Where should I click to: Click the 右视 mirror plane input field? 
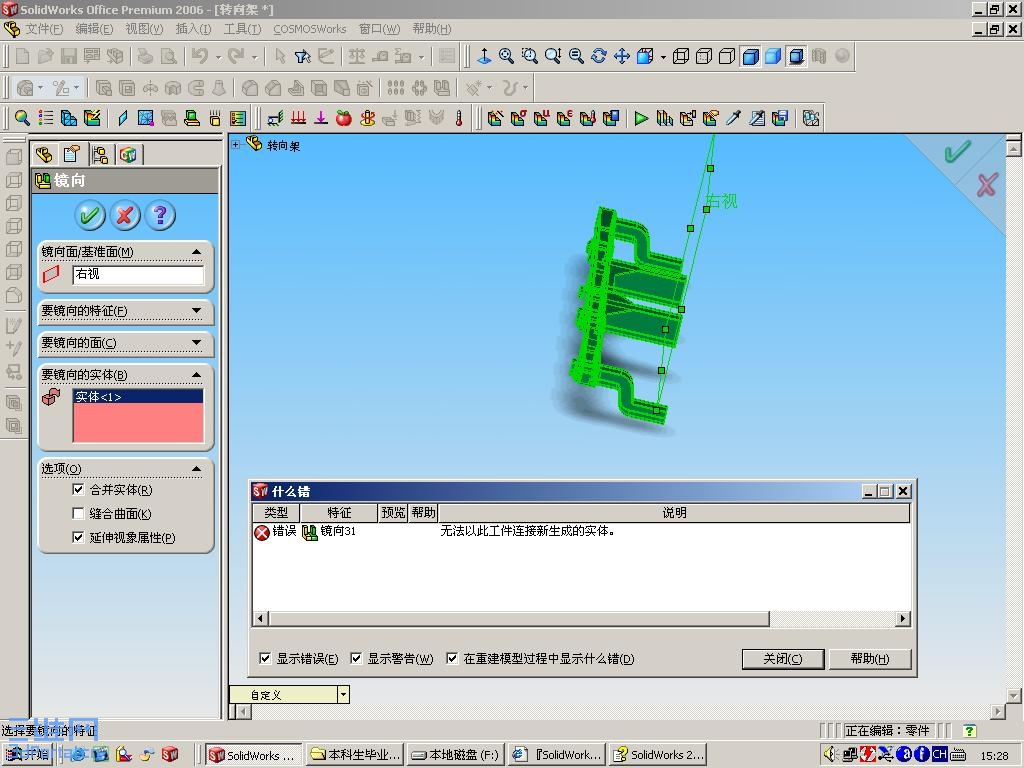(138, 274)
